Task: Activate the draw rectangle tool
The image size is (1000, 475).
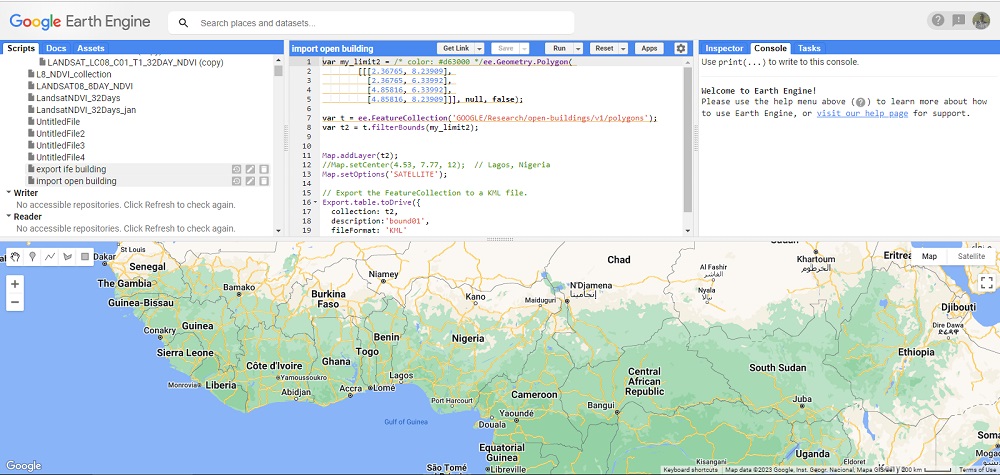Action: (x=84, y=257)
